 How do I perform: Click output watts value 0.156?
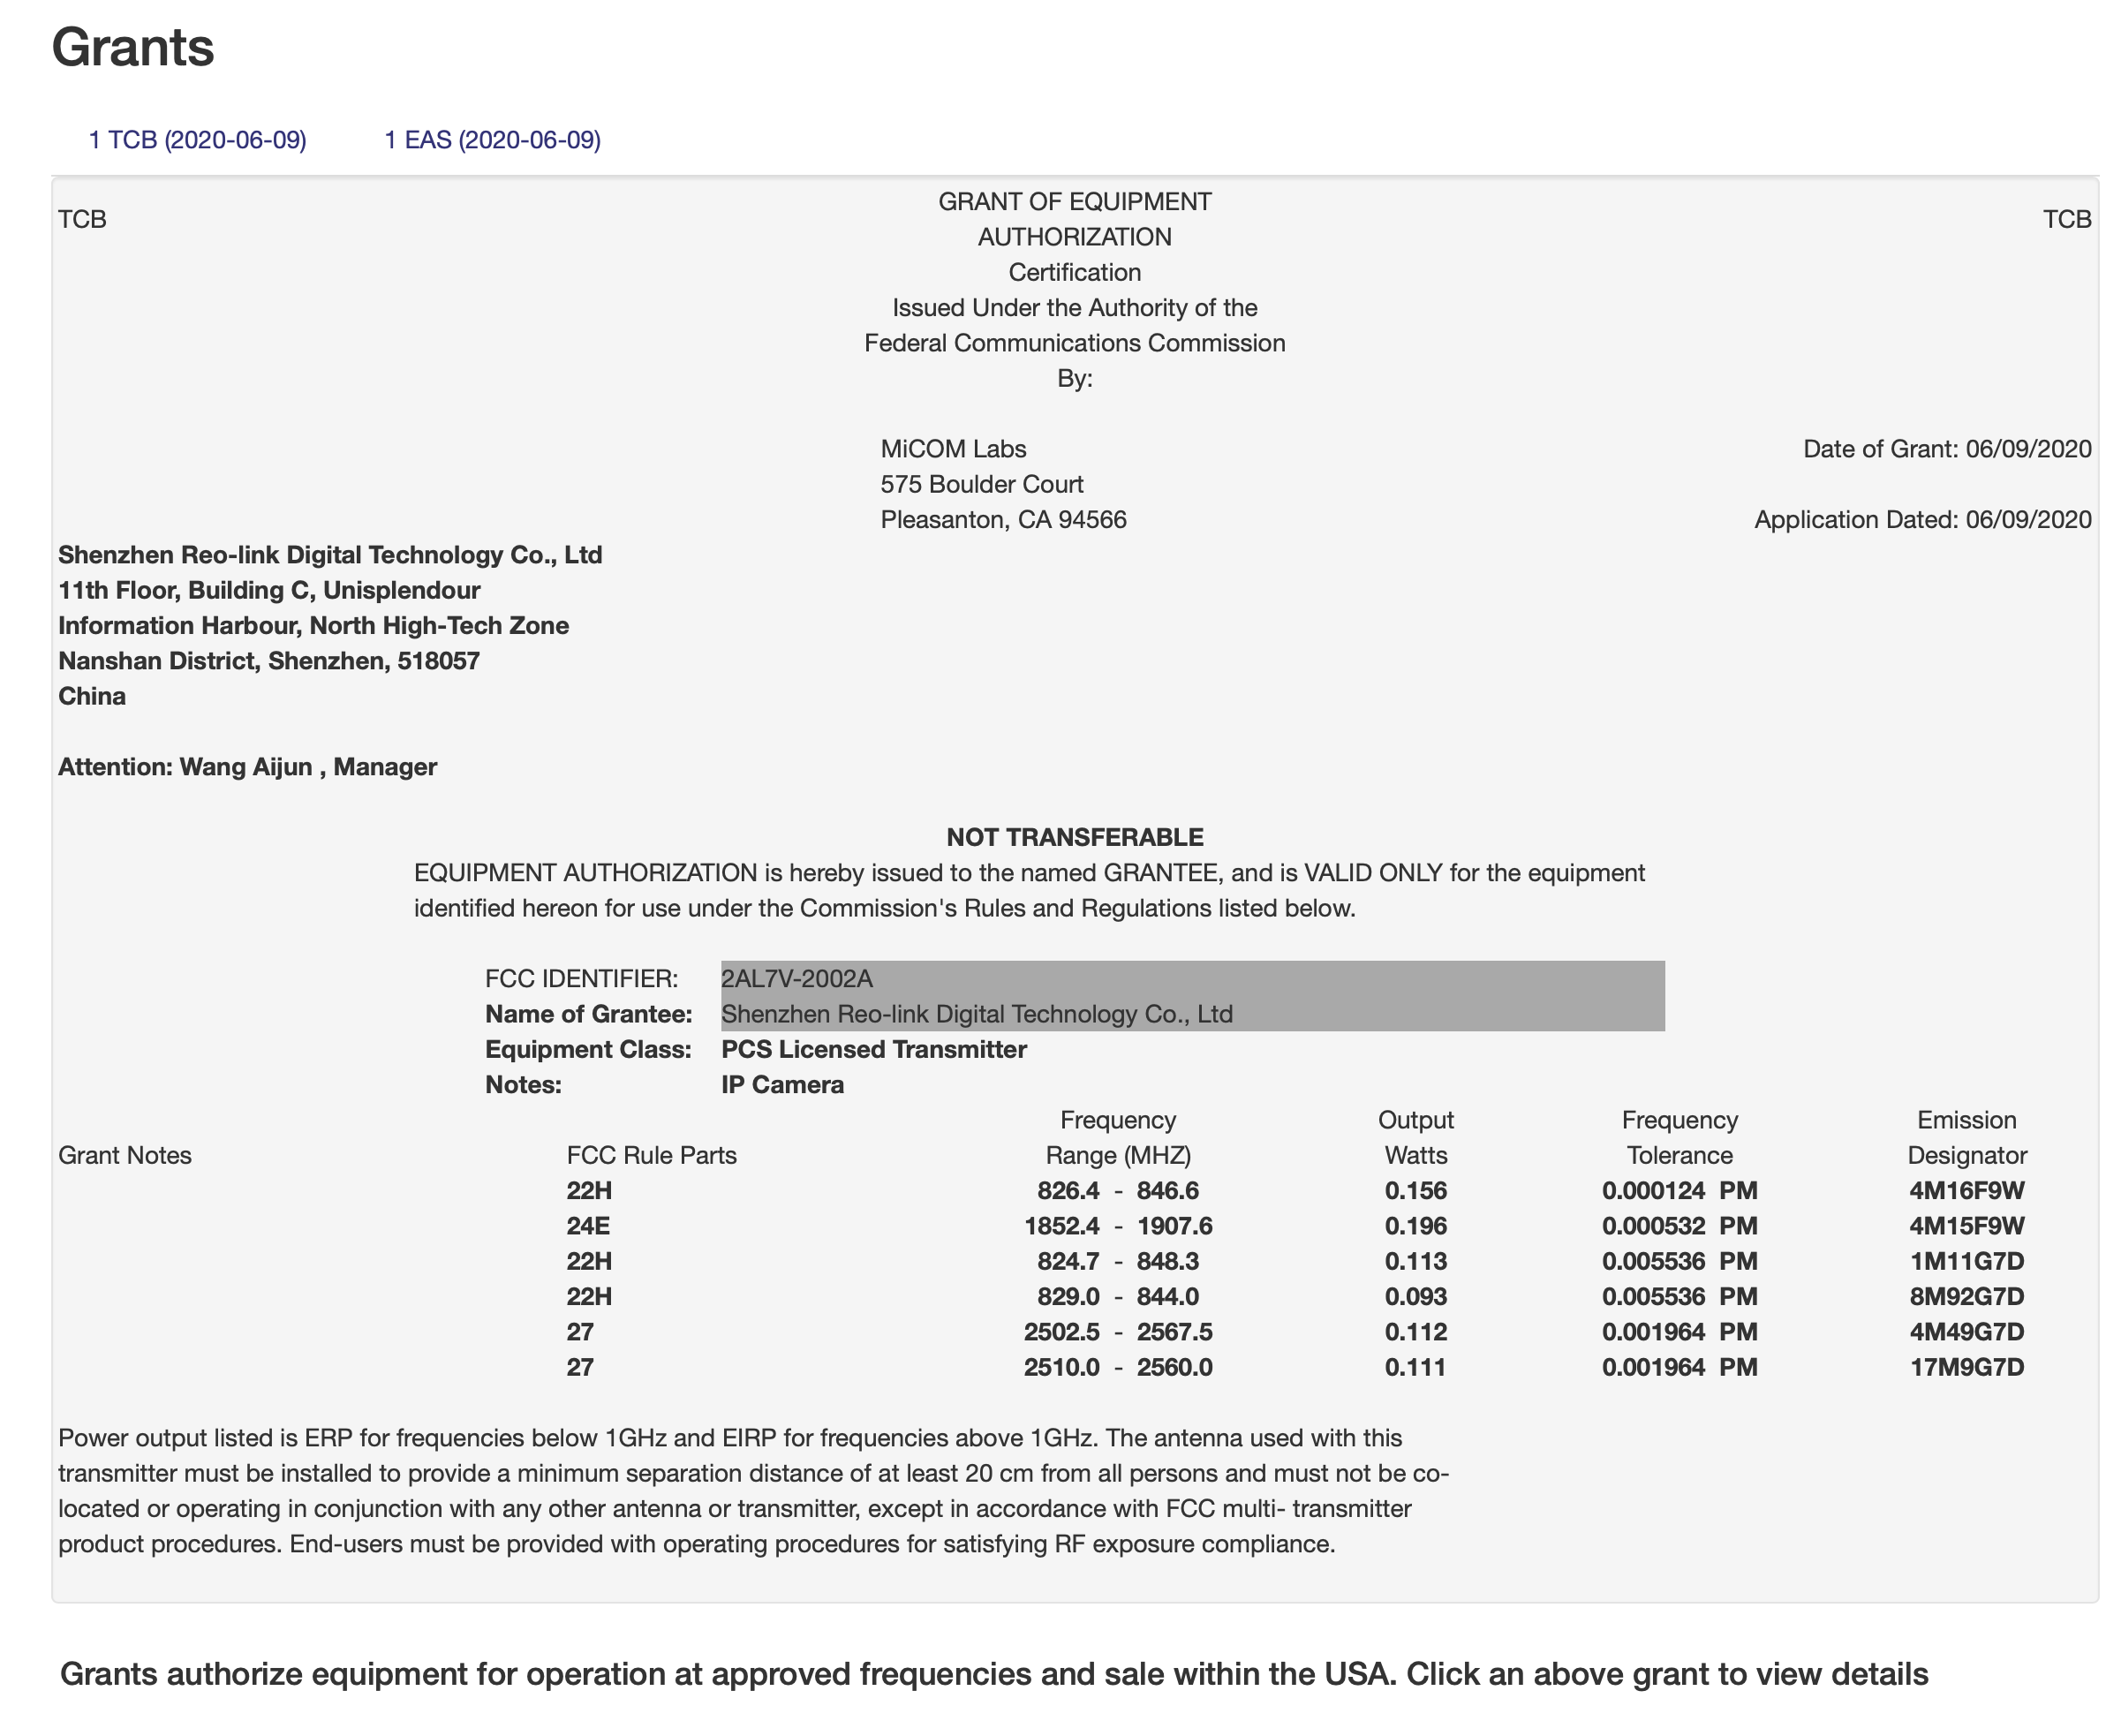[1415, 1190]
